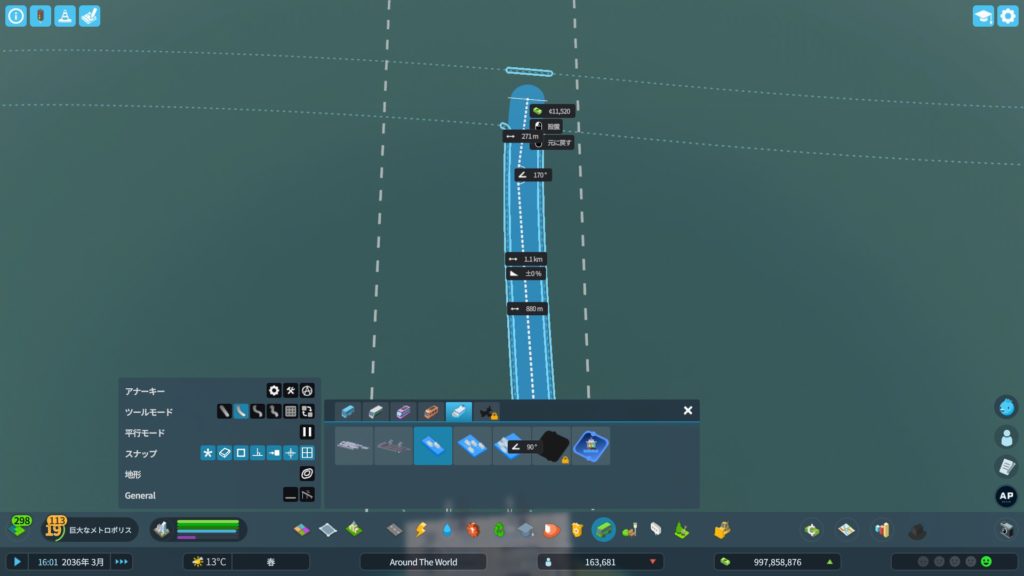Select the roads tool in toolbar
Image resolution: width=1024 pixels, height=576 pixels.
coord(395,529)
